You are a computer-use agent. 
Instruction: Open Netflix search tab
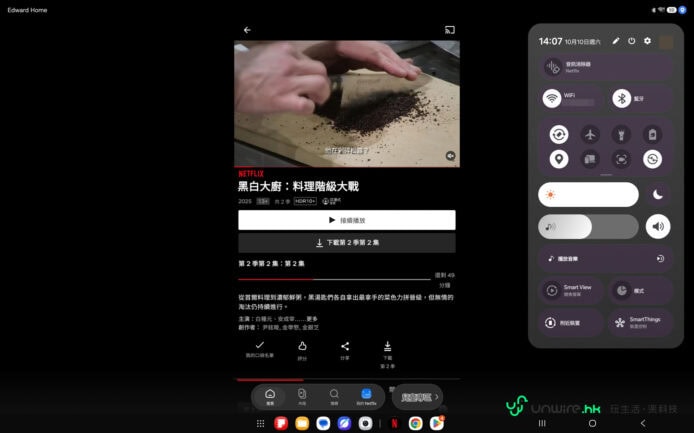click(x=334, y=397)
